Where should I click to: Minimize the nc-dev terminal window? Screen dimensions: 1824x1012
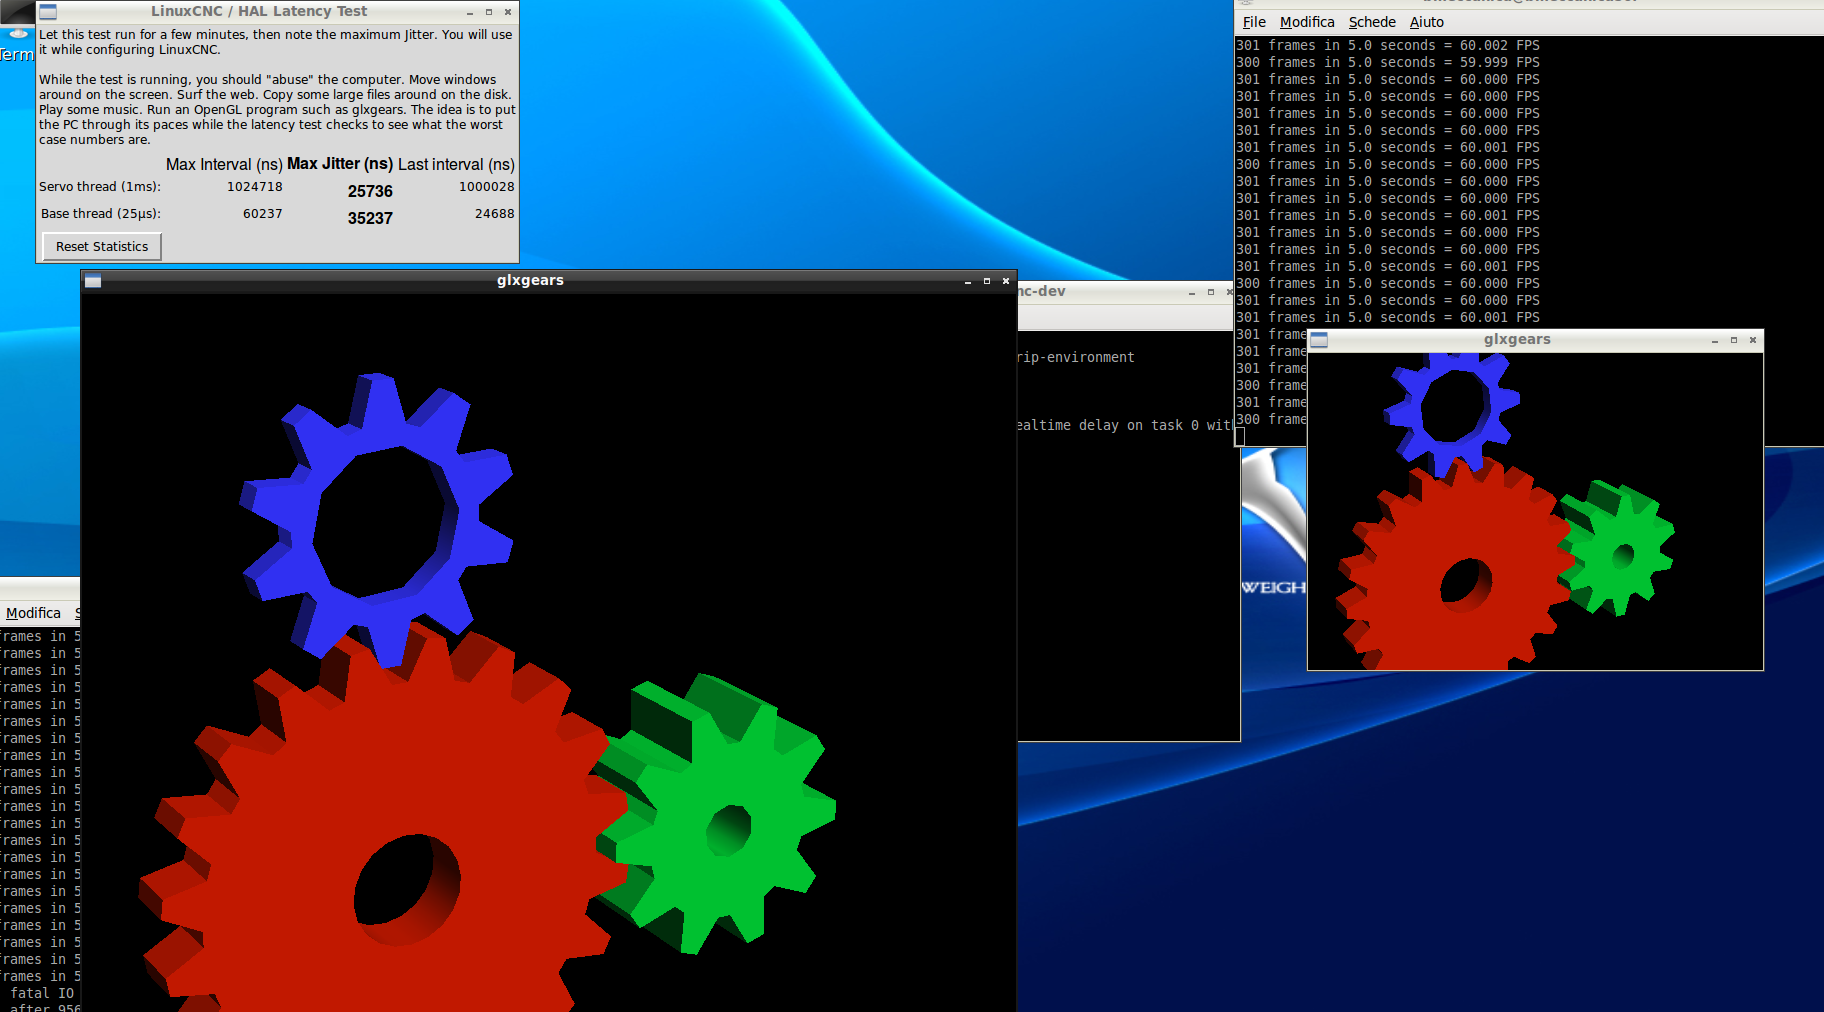tap(1192, 292)
